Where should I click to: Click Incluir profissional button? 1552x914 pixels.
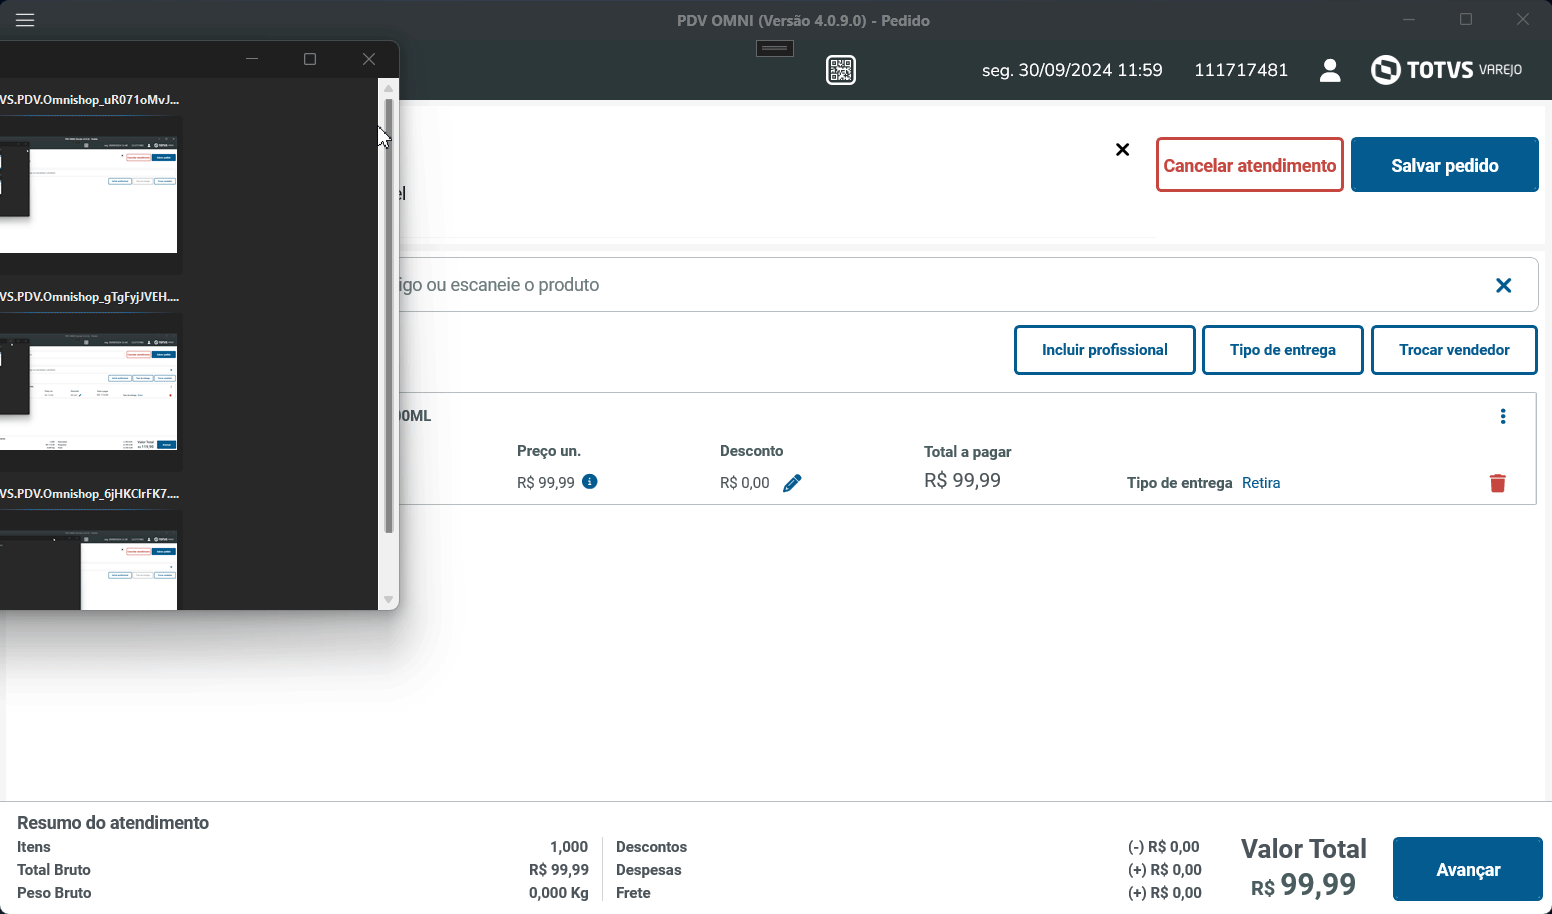click(x=1105, y=350)
